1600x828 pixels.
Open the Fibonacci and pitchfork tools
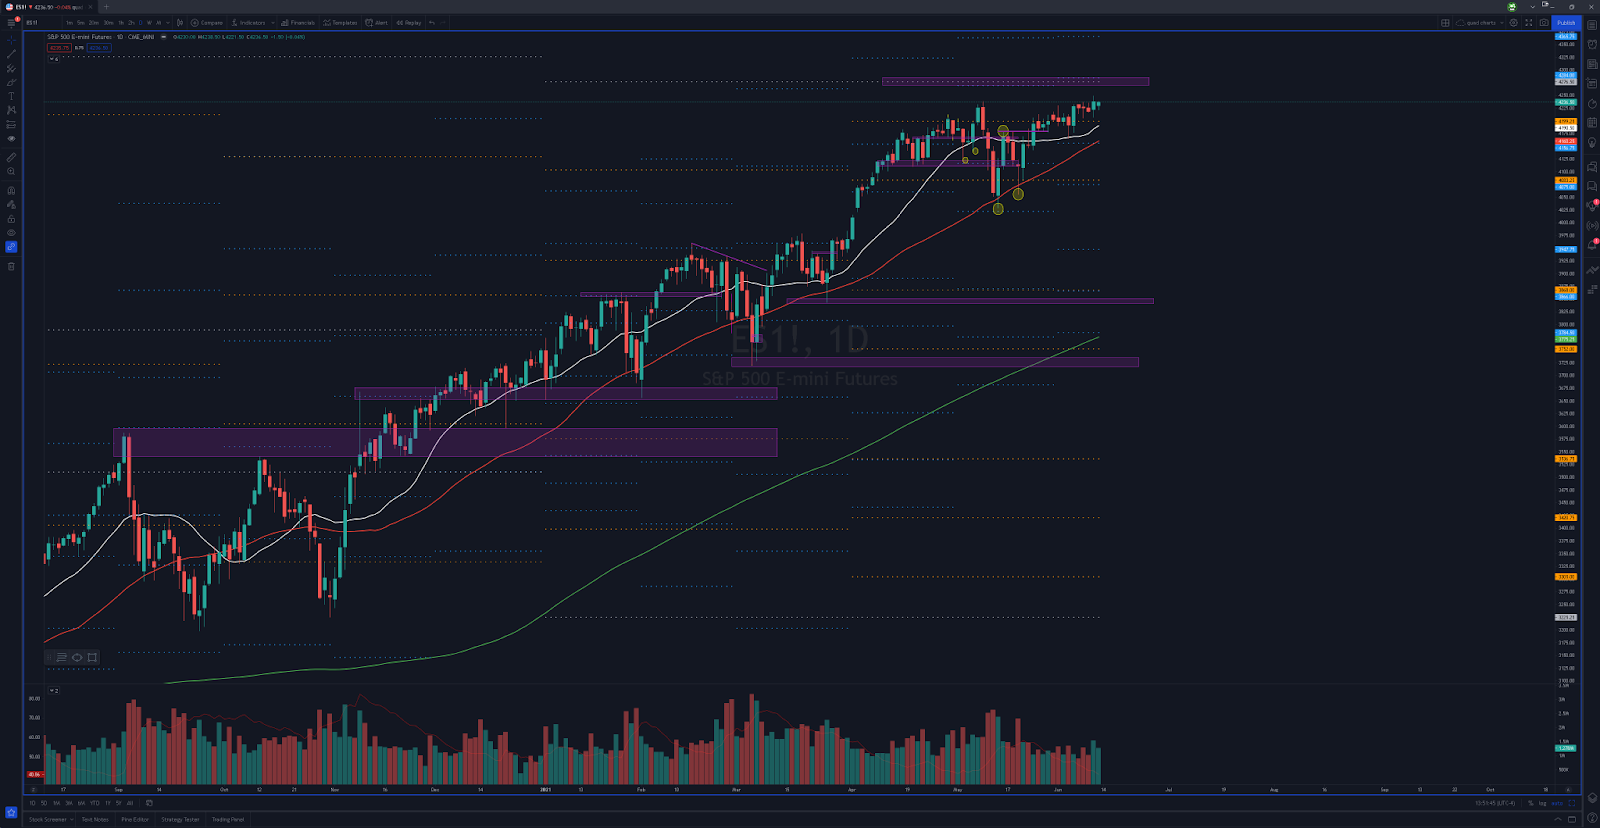(11, 68)
